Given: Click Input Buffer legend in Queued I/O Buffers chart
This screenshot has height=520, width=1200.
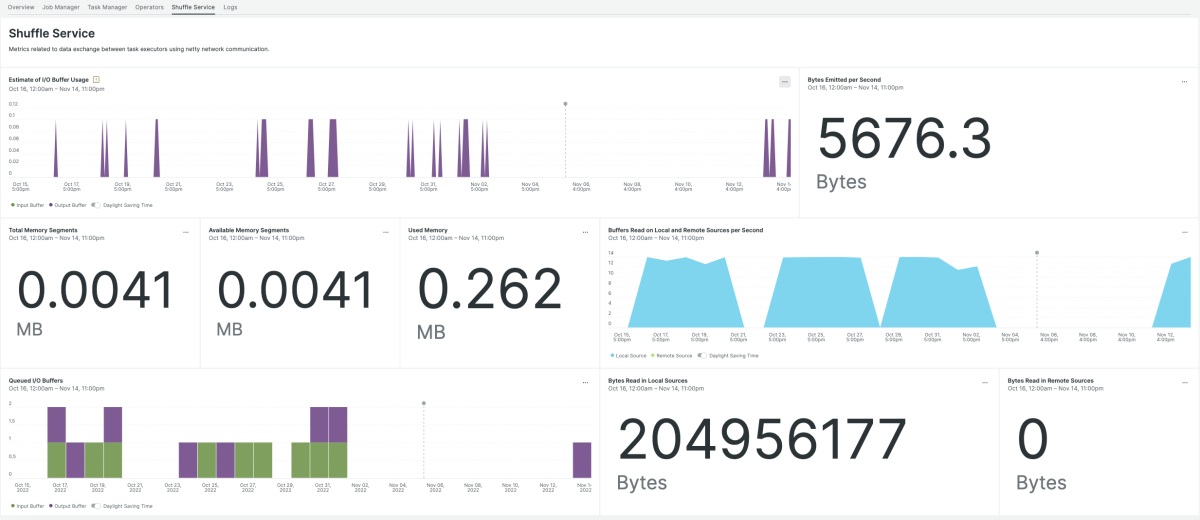Looking at the screenshot, I should pos(27,506).
